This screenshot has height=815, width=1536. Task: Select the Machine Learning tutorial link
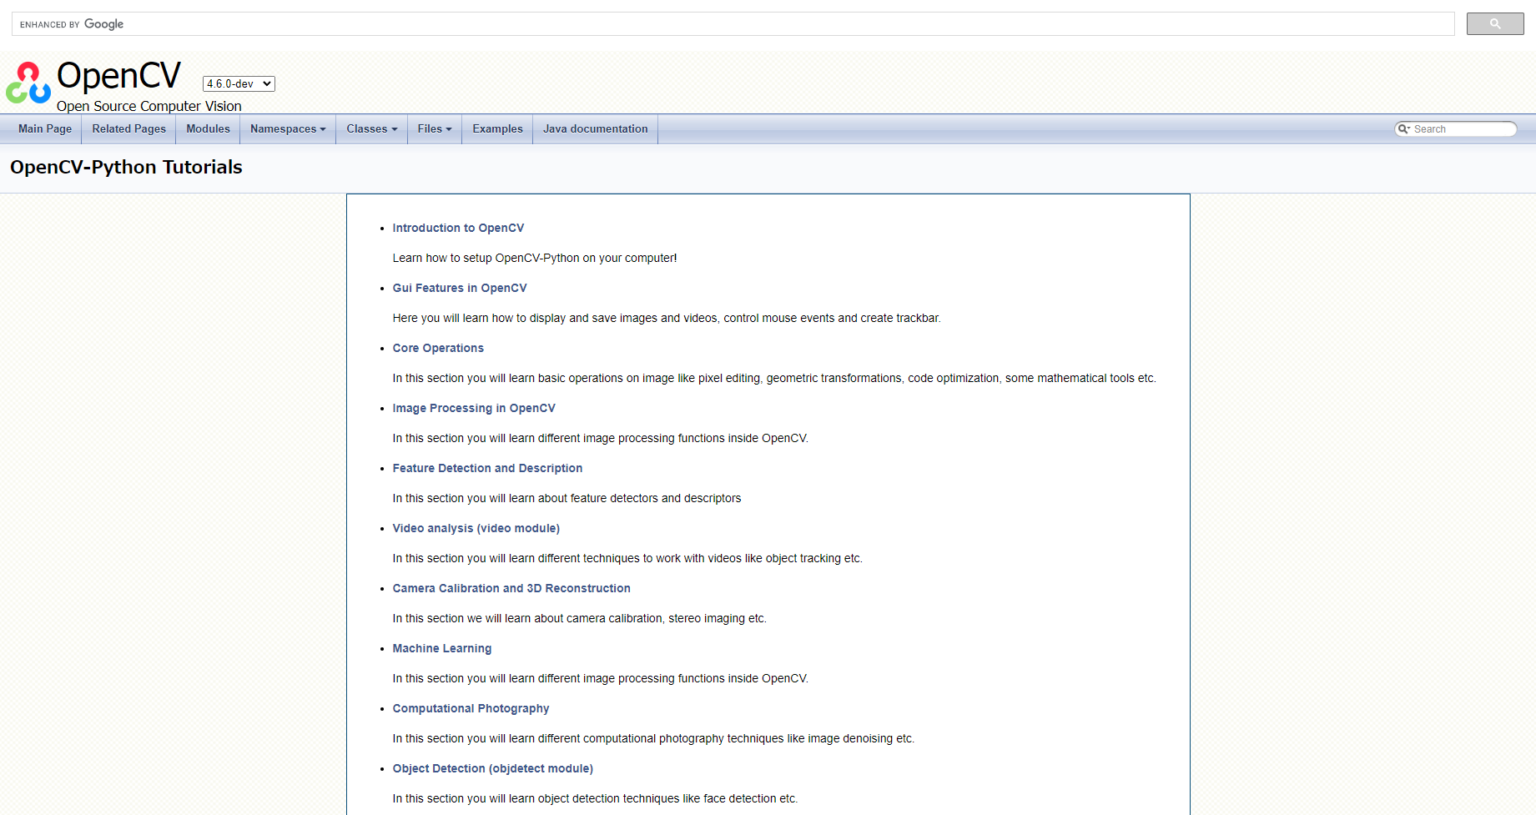point(442,648)
